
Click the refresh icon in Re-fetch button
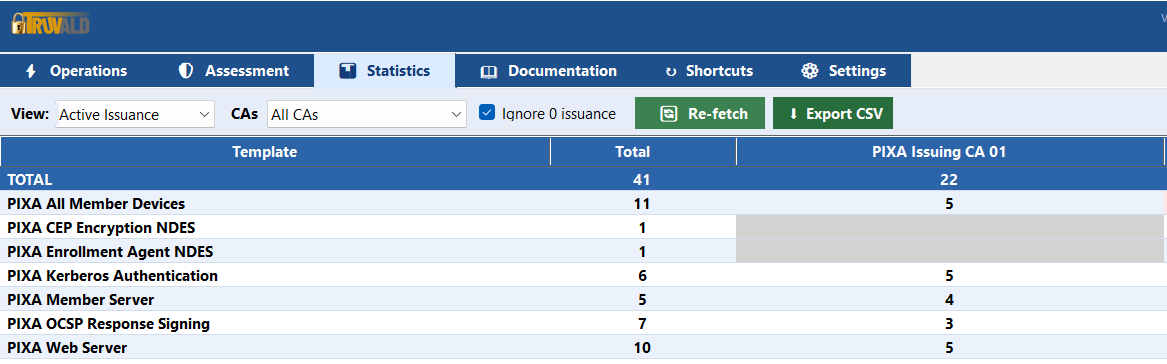coord(669,114)
